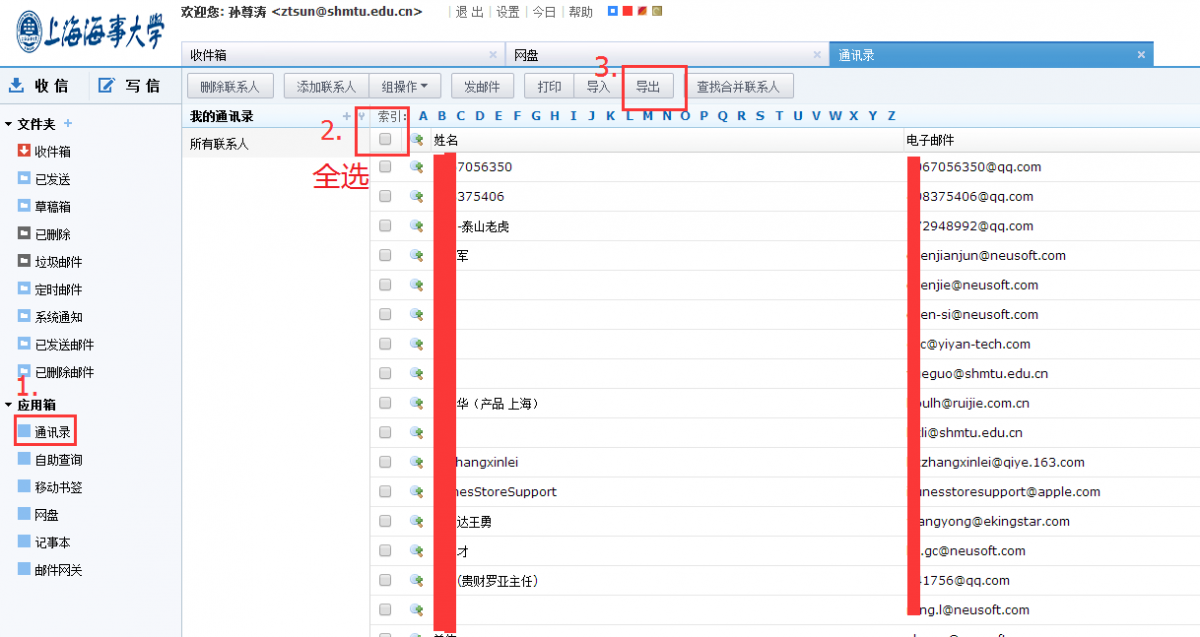This screenshot has width=1200, height=637.
Task: Click the contact icon in the 7056350 row
Action: (x=417, y=167)
